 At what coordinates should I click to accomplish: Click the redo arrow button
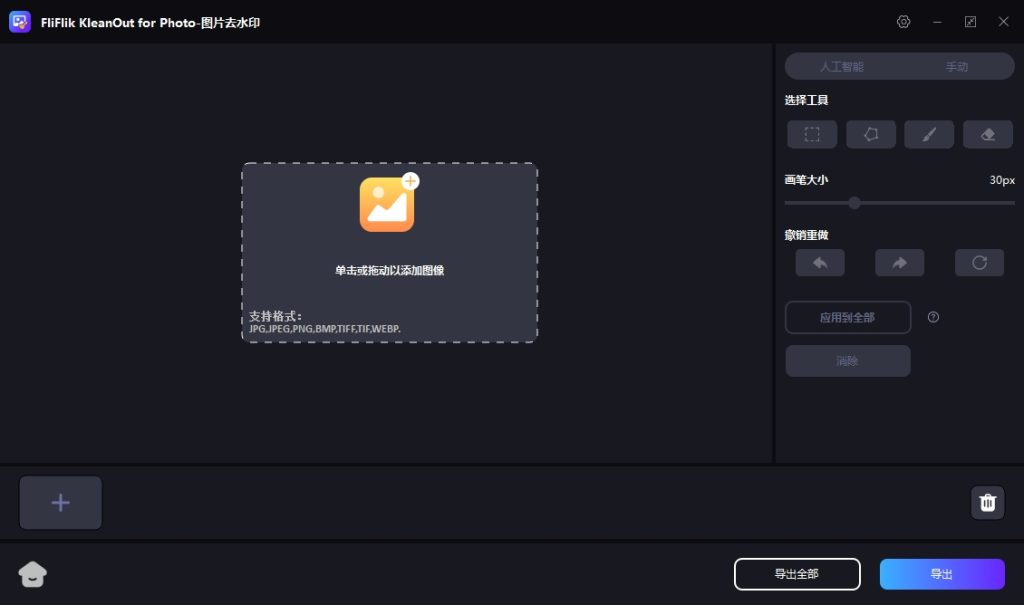coord(899,263)
